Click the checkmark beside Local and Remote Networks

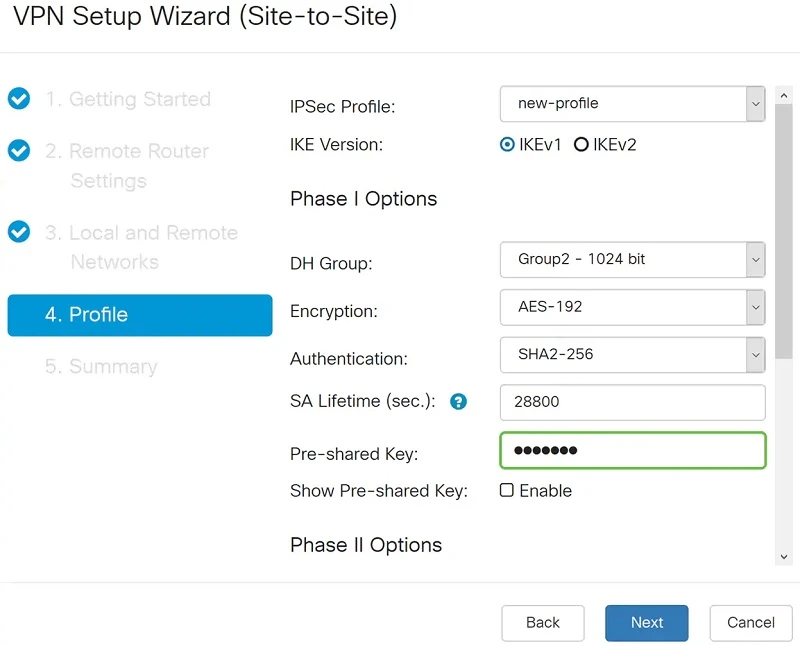pyautogui.click(x=19, y=232)
